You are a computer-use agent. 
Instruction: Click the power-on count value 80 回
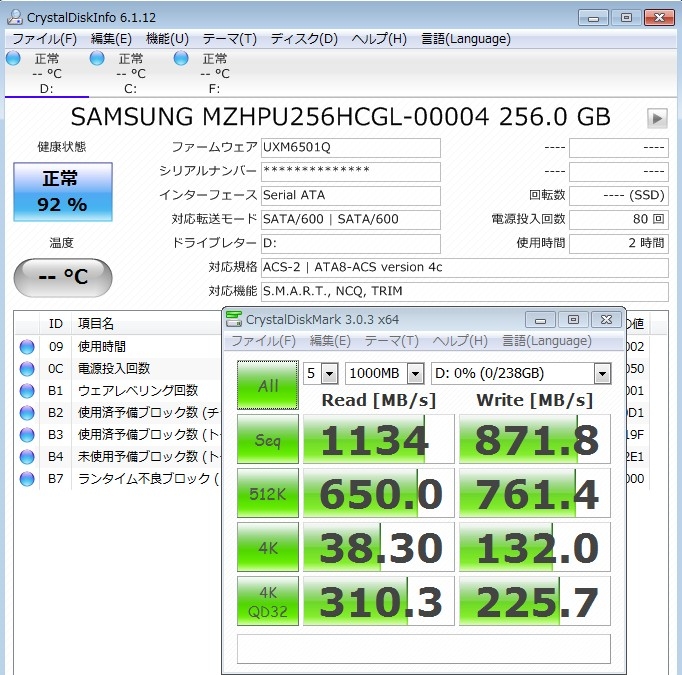click(x=618, y=219)
